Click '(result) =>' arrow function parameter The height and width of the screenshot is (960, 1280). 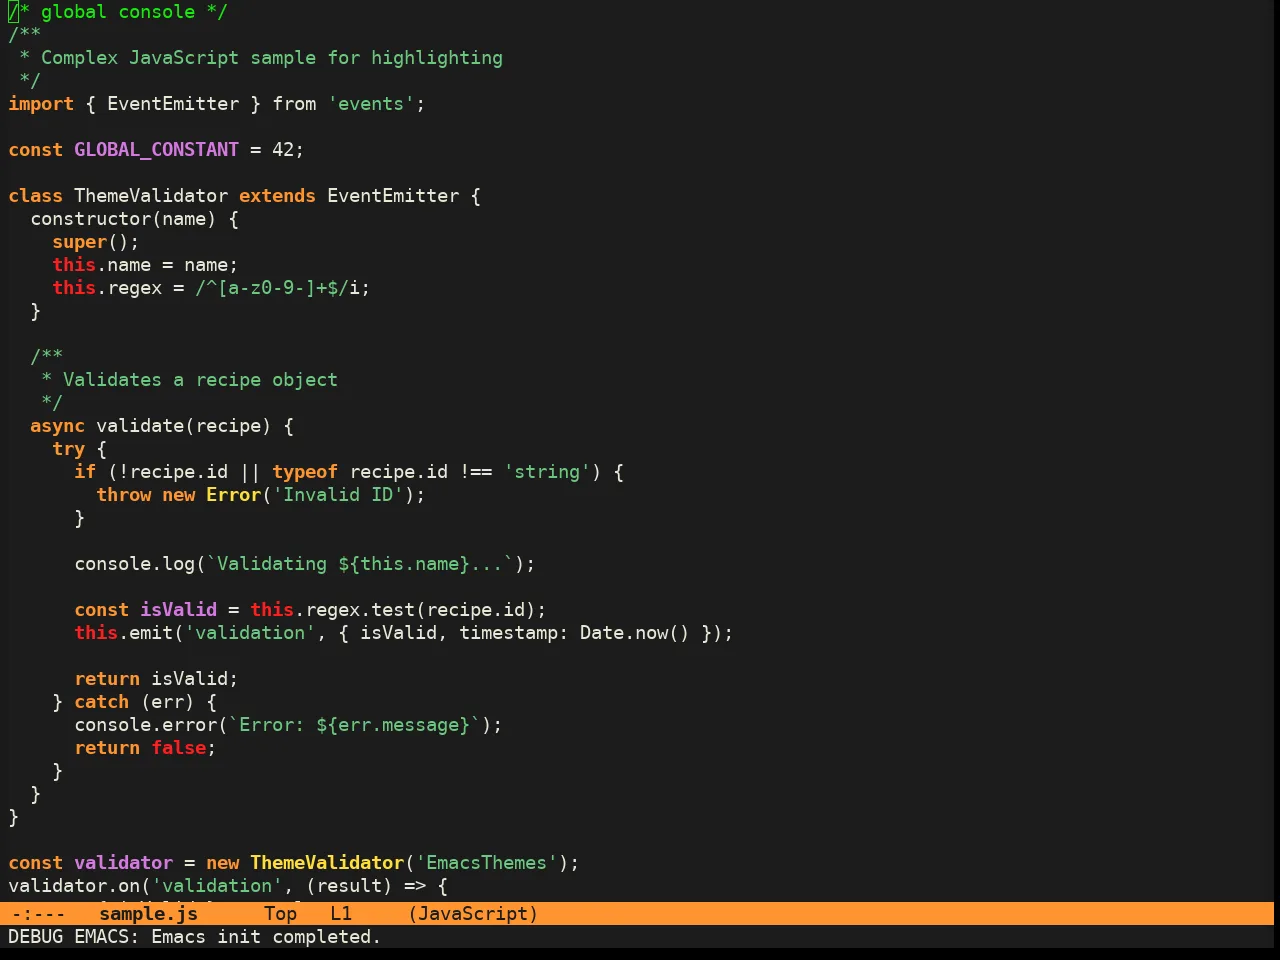pos(366,886)
